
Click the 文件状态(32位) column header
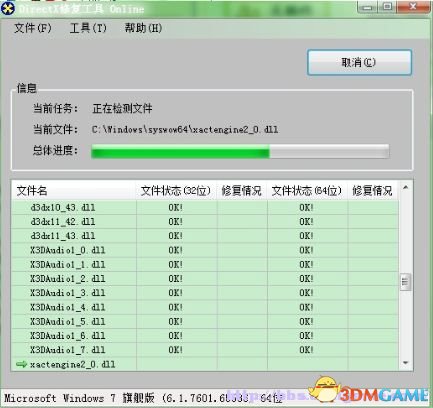pos(176,191)
